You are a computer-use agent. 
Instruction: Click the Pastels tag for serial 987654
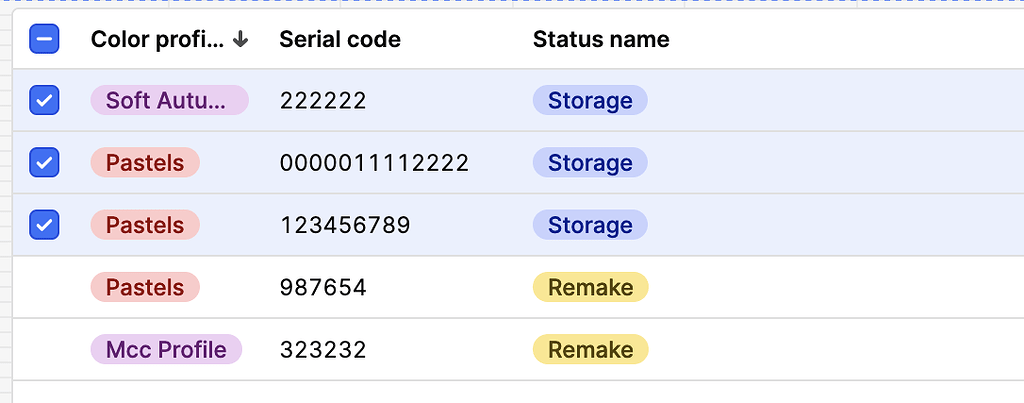[145, 287]
